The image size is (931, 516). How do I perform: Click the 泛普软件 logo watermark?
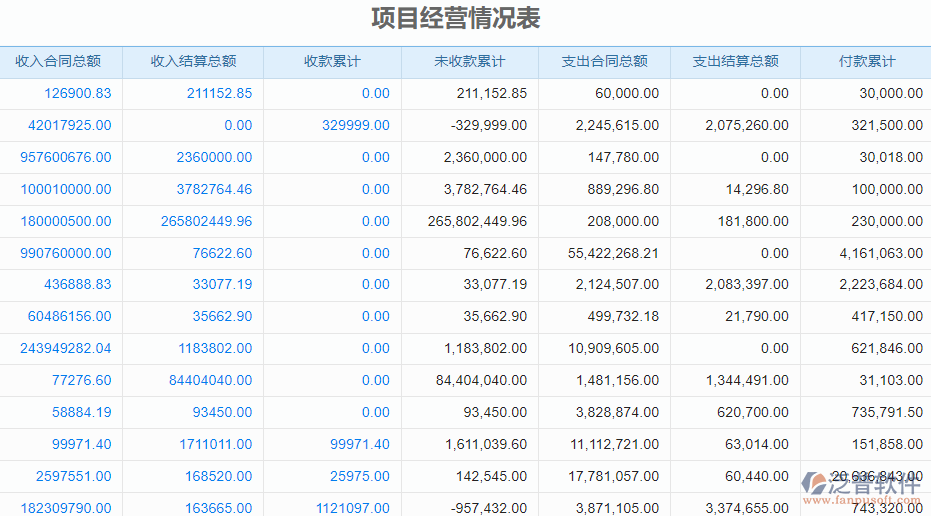862,485
